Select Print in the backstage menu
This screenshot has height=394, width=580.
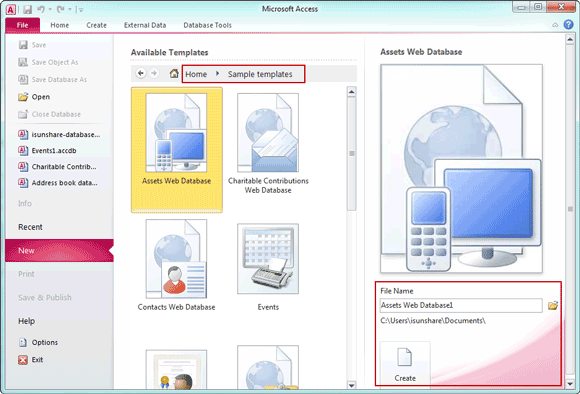[26, 274]
